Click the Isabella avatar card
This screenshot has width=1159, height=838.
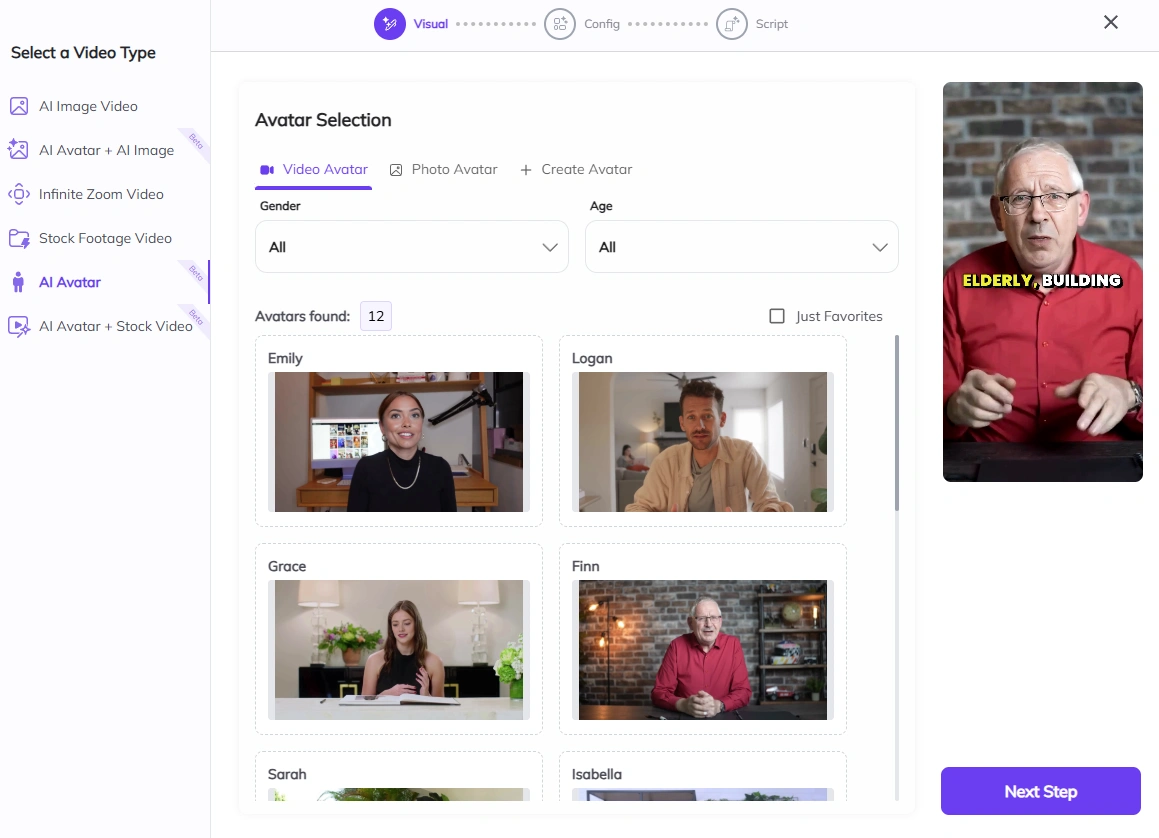[x=703, y=776]
